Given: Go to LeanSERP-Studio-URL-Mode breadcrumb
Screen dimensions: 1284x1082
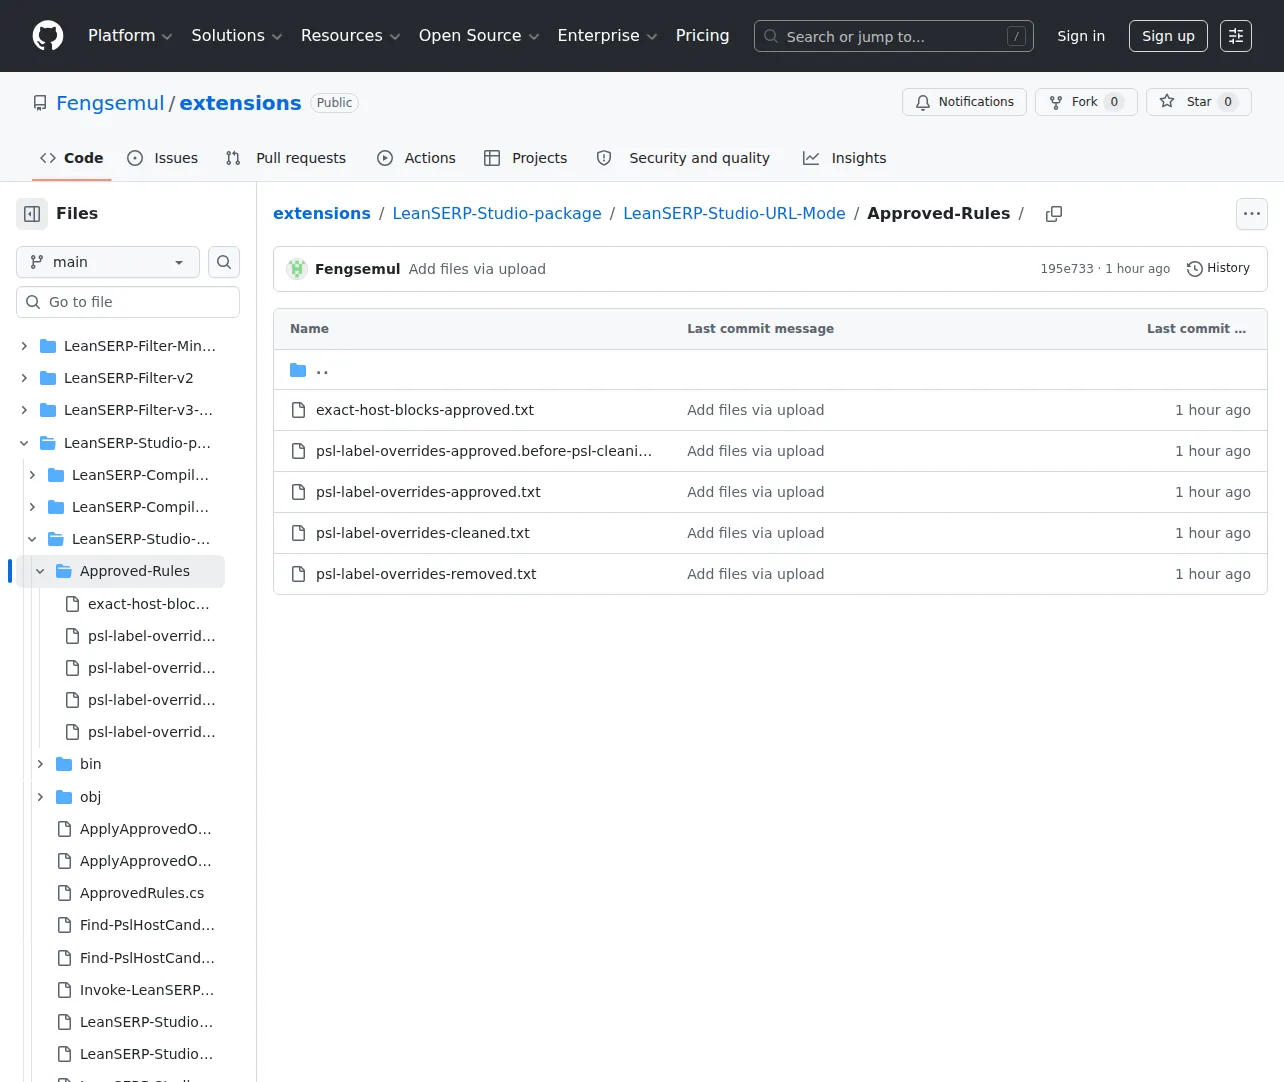Looking at the screenshot, I should [734, 213].
